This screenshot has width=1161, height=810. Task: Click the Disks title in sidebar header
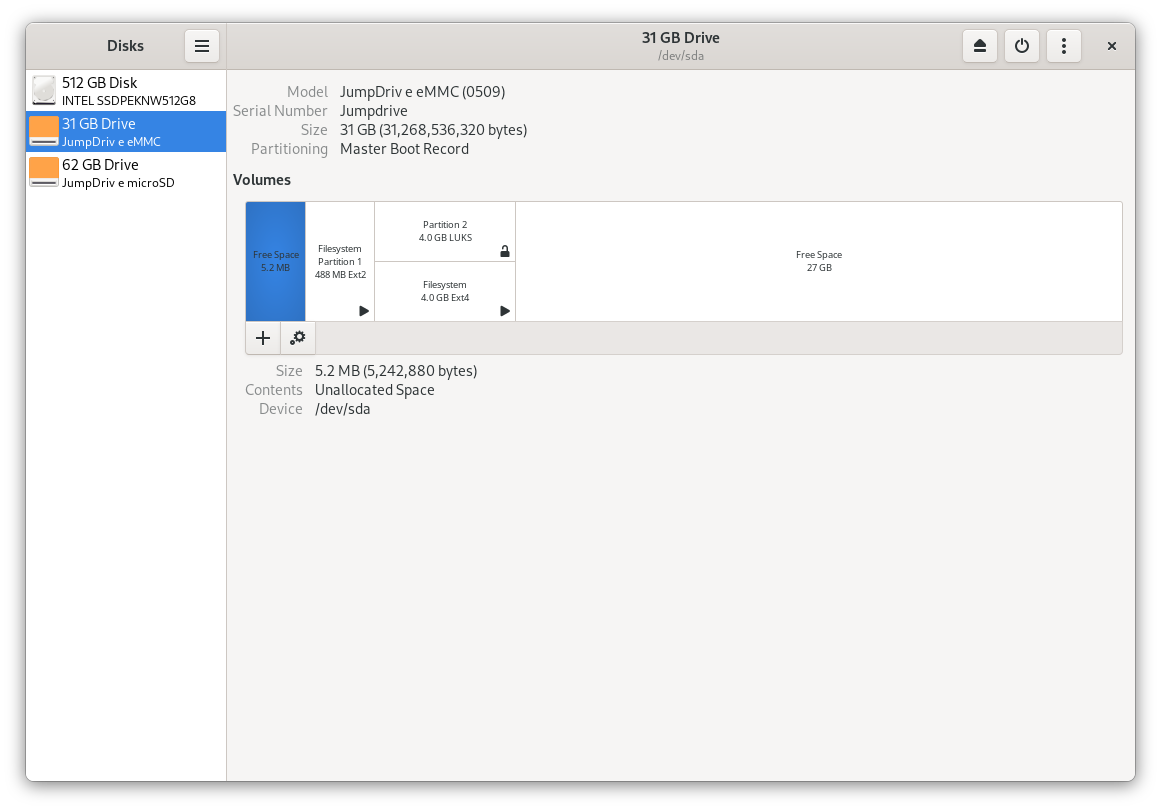(x=125, y=46)
